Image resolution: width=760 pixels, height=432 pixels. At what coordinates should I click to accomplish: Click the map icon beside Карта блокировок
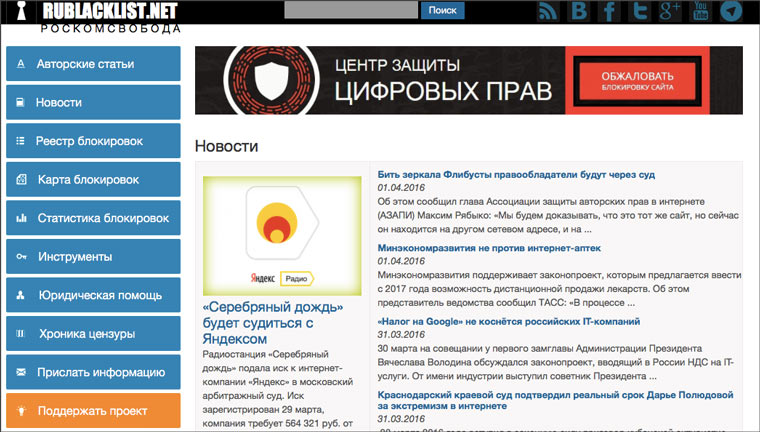tap(21, 179)
